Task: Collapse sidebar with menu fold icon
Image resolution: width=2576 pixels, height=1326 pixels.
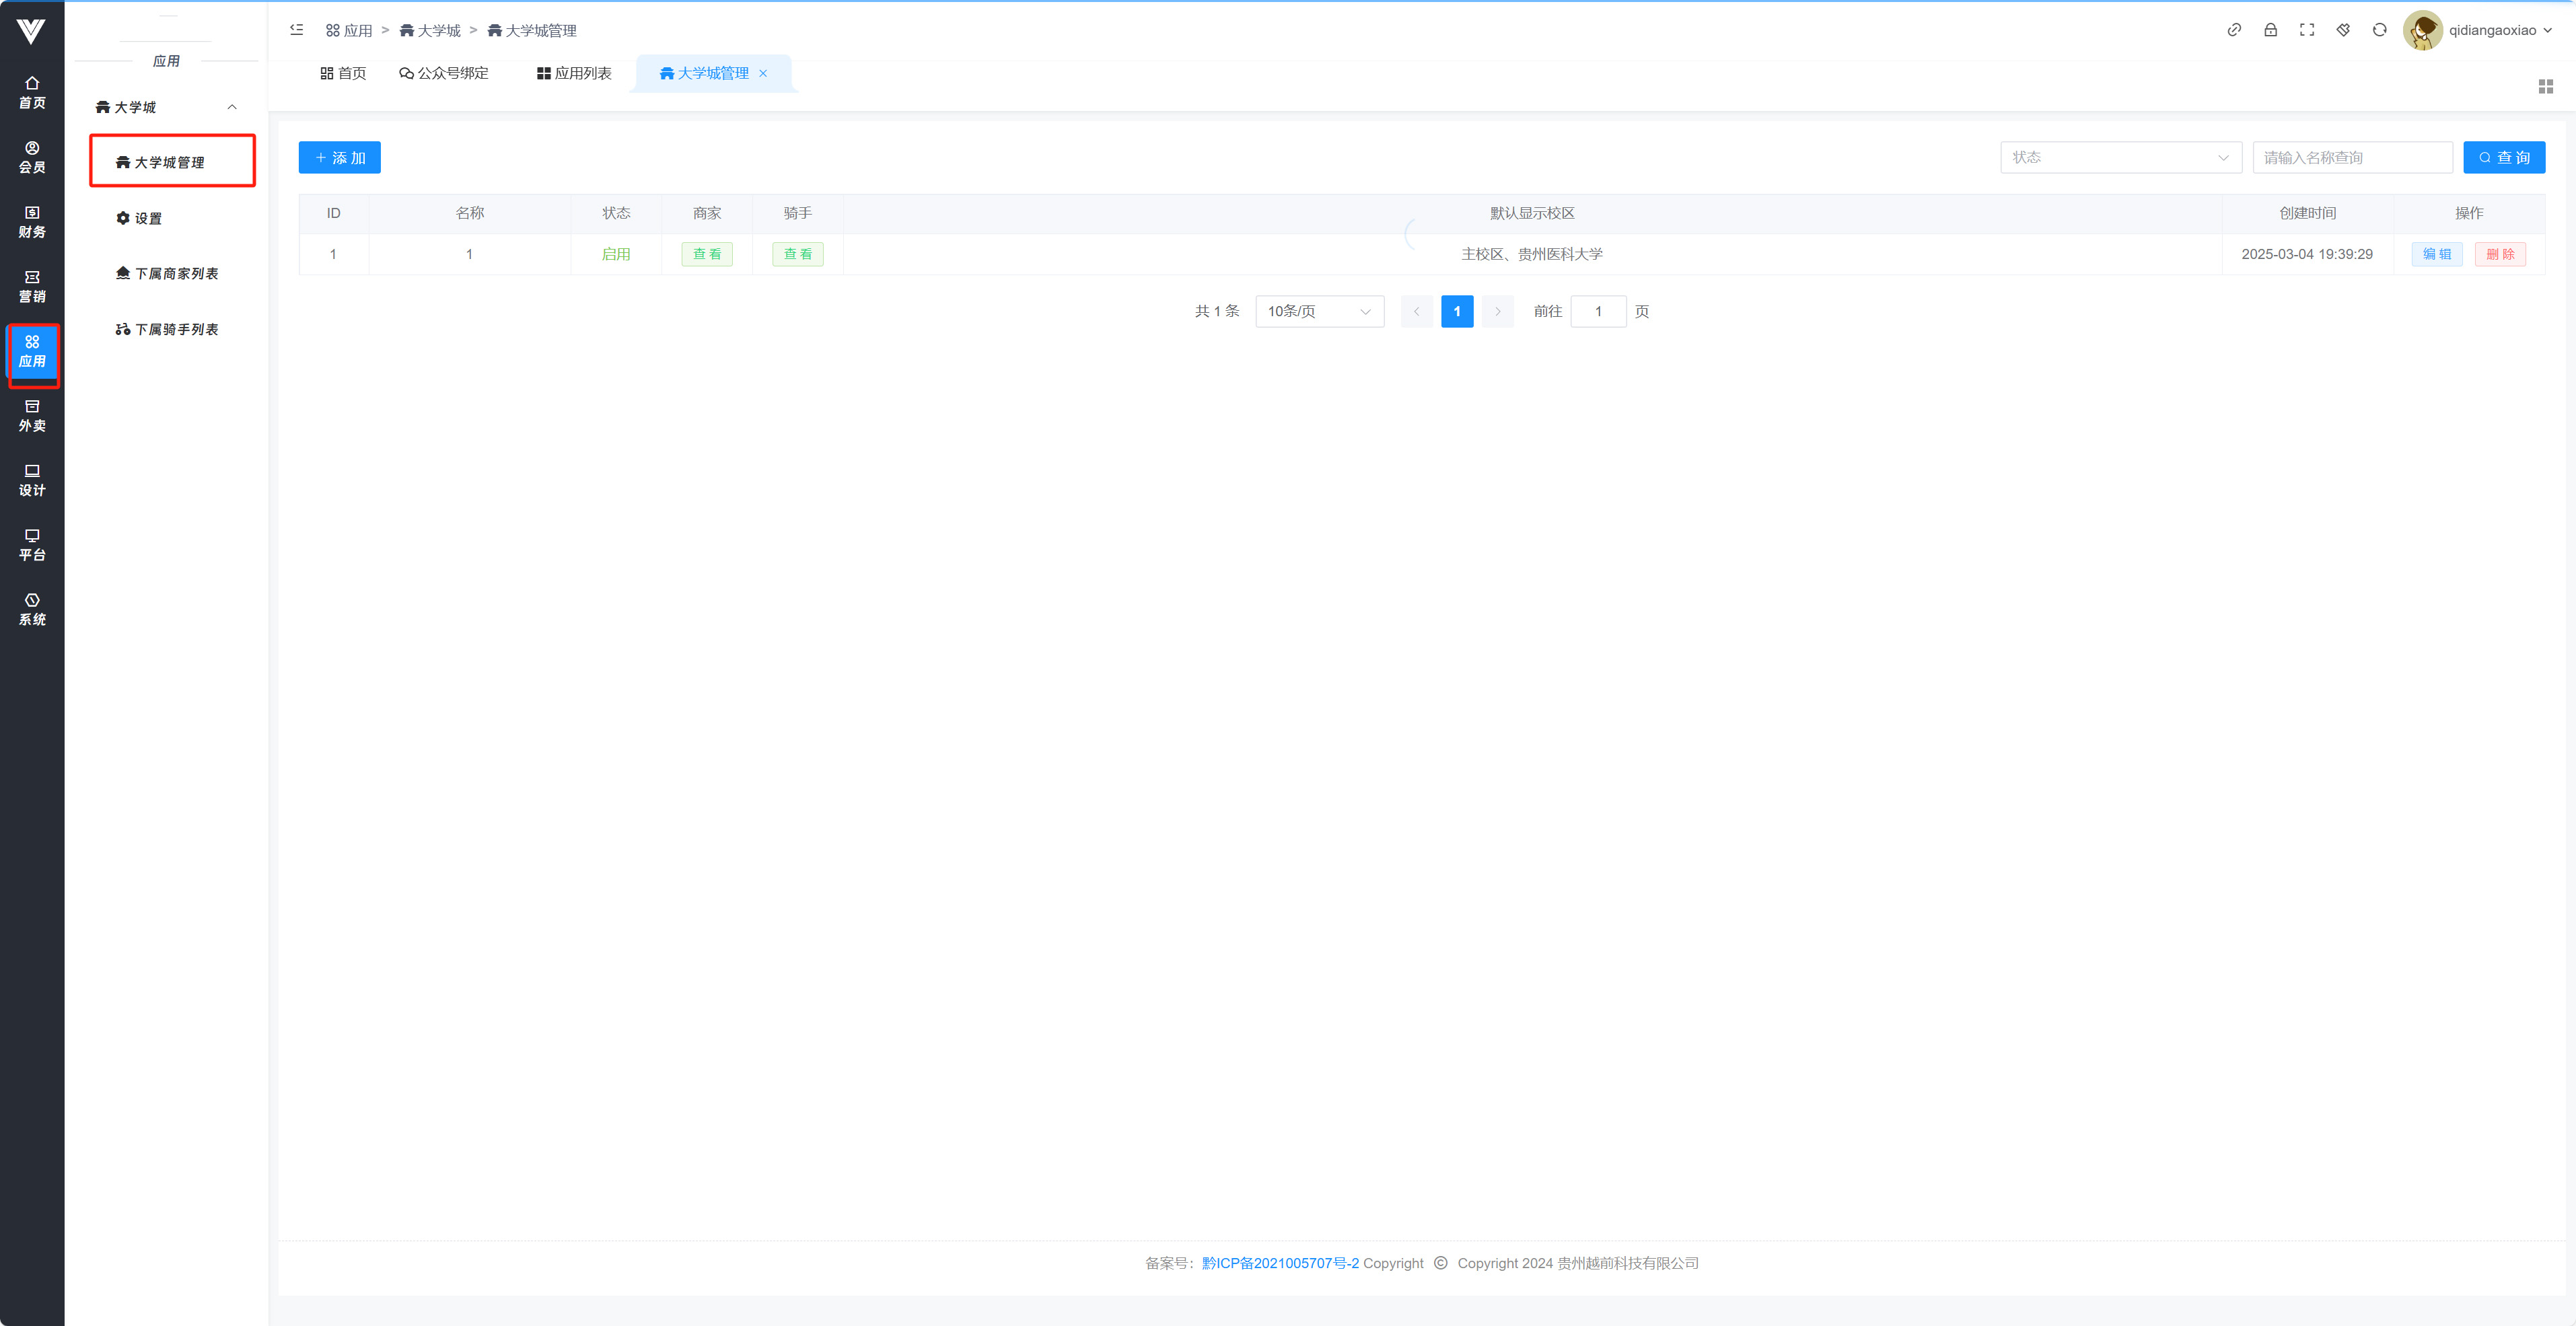Action: tap(297, 30)
